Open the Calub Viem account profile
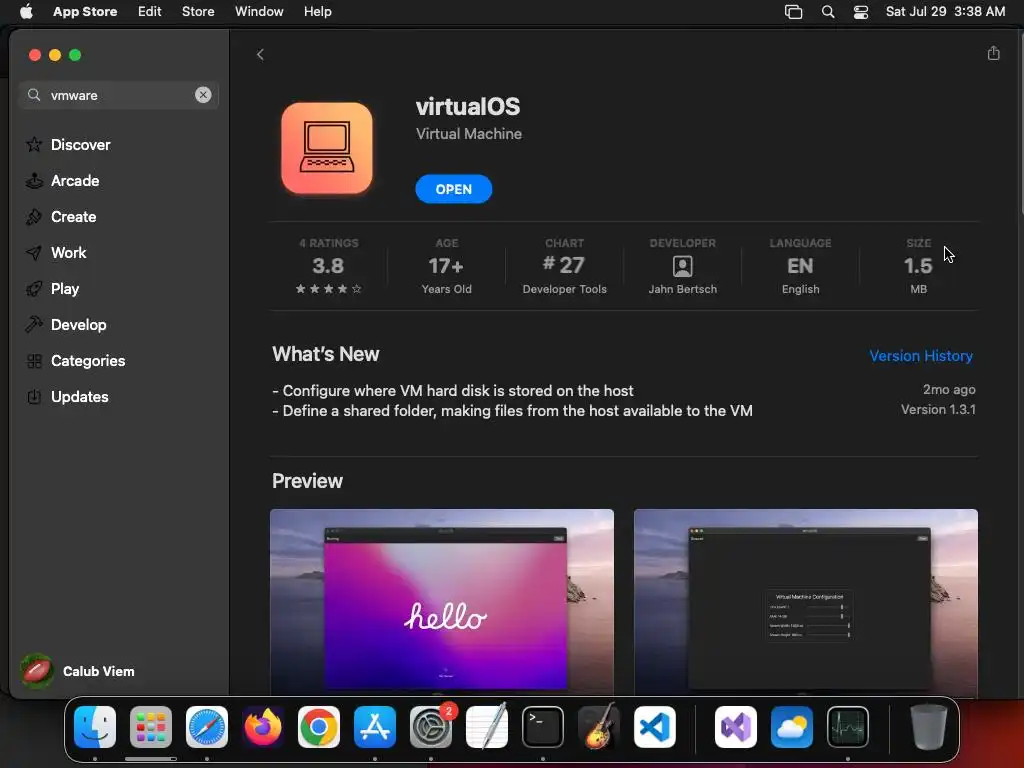This screenshot has width=1024, height=768. [78, 671]
